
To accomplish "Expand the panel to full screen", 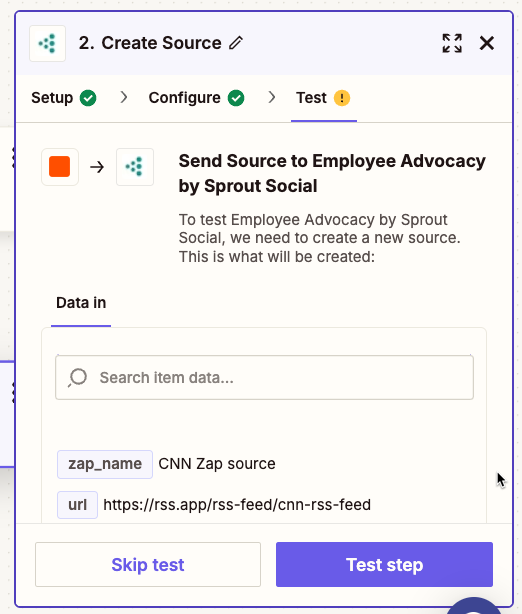I will click(452, 43).
